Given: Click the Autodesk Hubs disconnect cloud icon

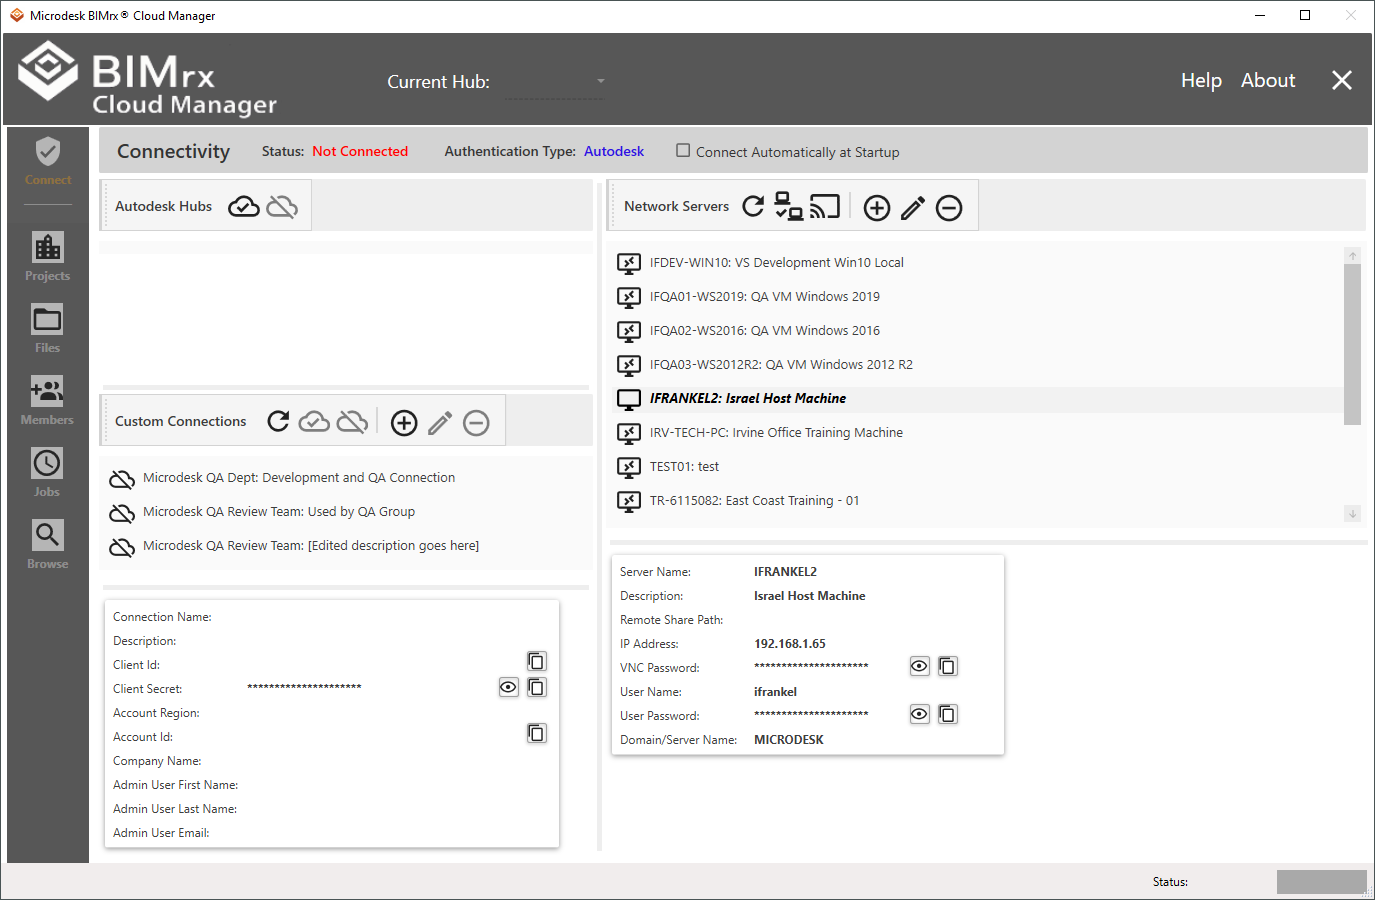Looking at the screenshot, I should point(283,206).
